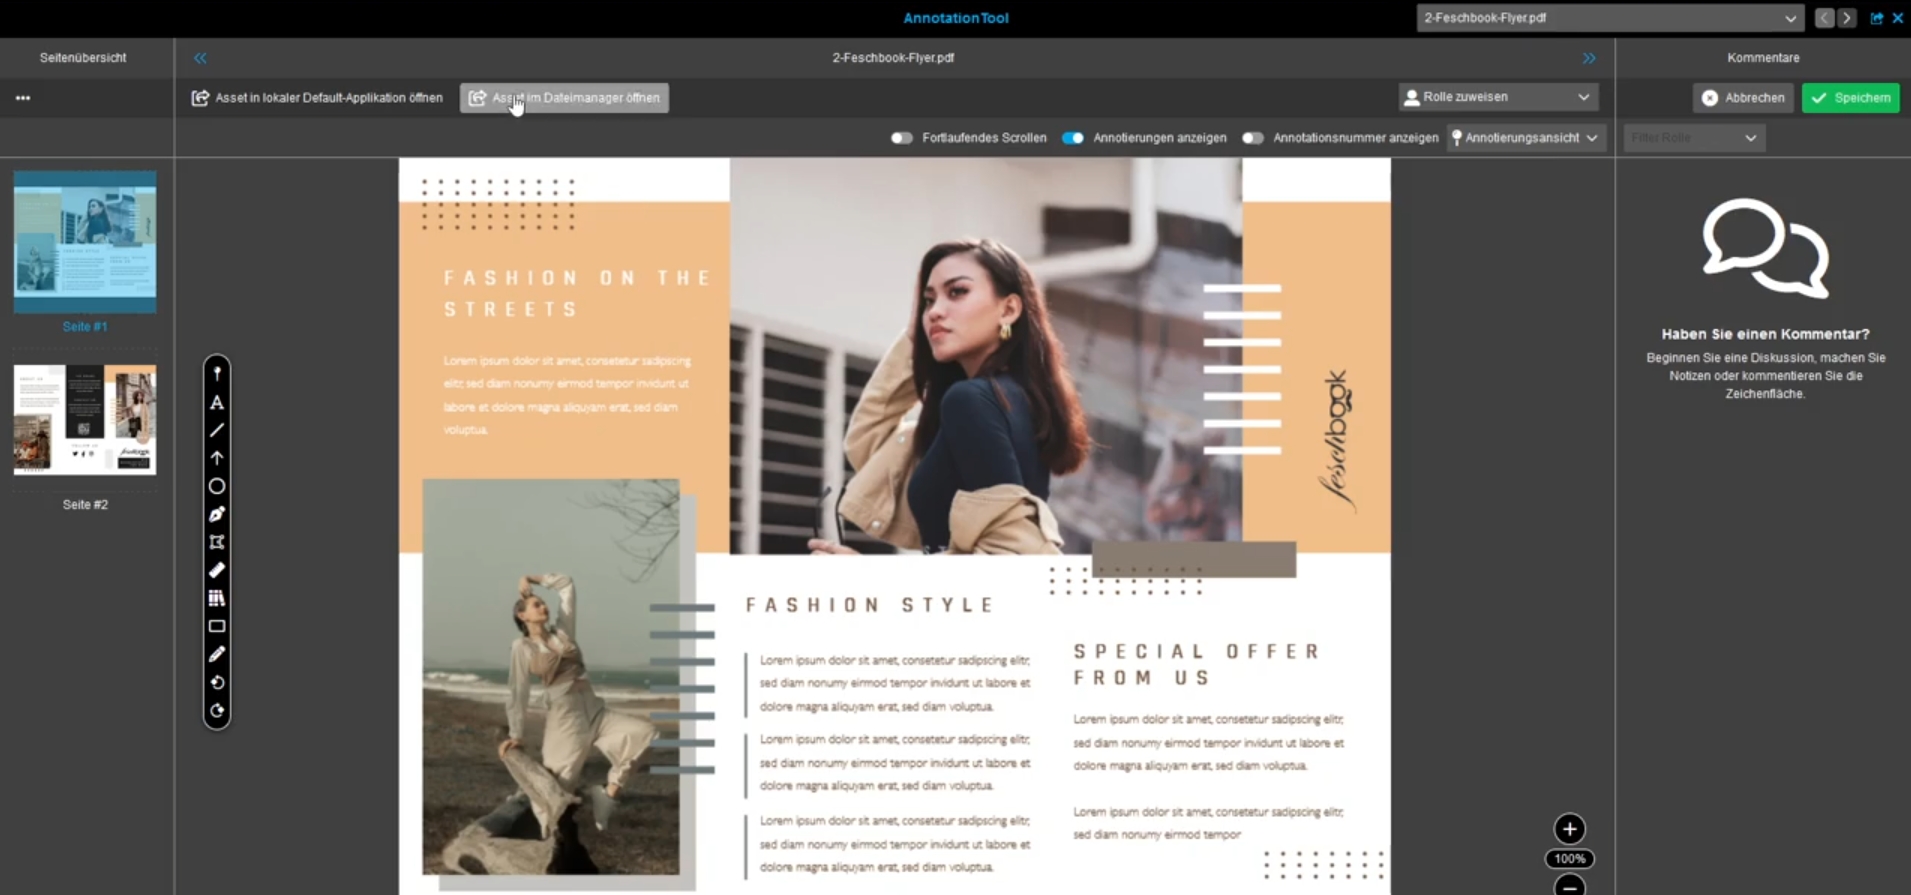1911x895 pixels.
Task: Open the Annotierungsansicht dropdown
Action: click(1525, 138)
